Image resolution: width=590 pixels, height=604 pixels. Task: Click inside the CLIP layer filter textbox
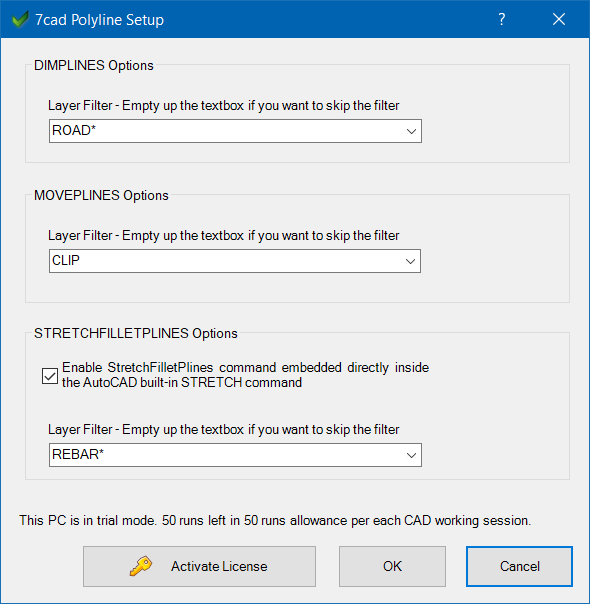pos(225,261)
